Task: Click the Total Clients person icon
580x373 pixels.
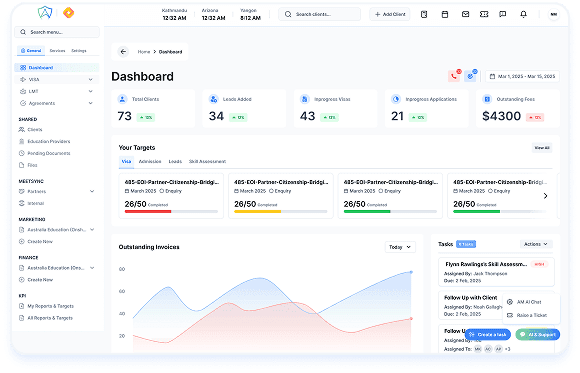Action: pos(122,99)
